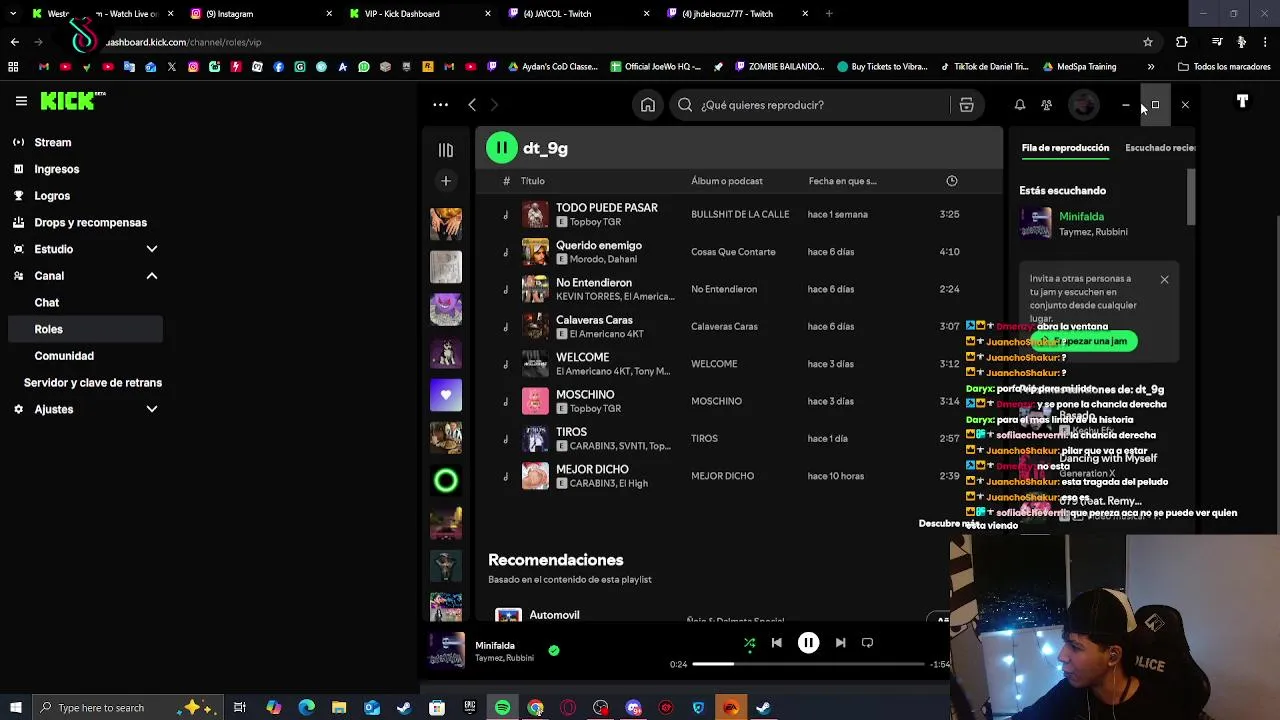Open Microsoft Edge from the taskbar

[306, 708]
